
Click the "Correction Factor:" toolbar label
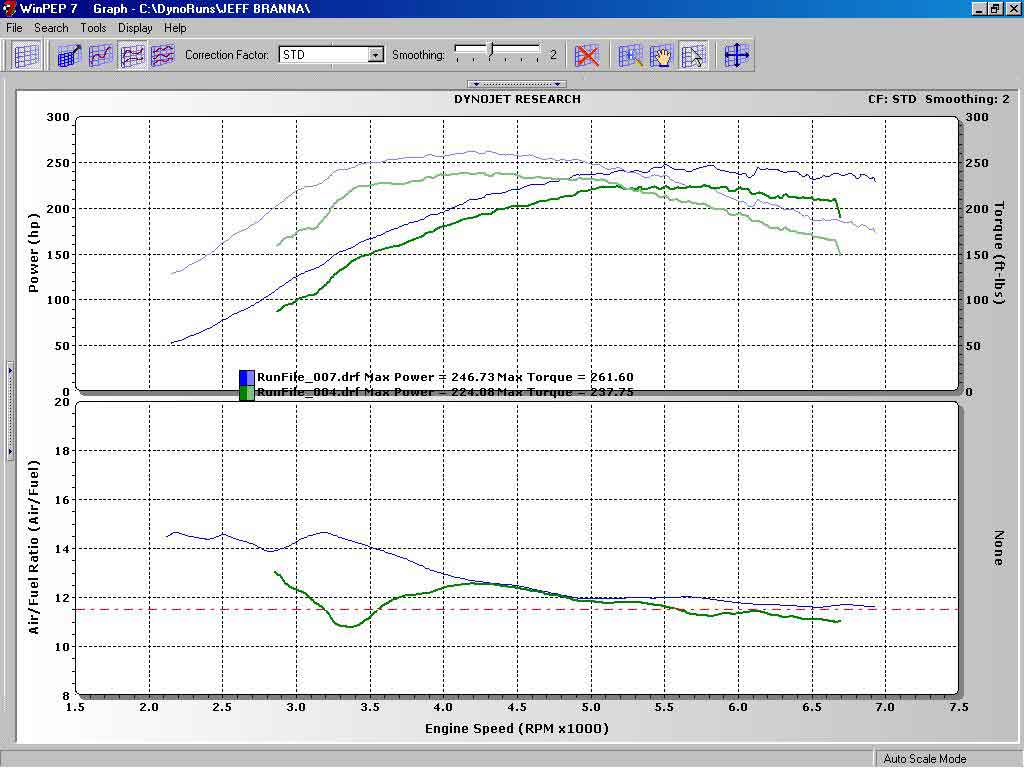(227, 55)
